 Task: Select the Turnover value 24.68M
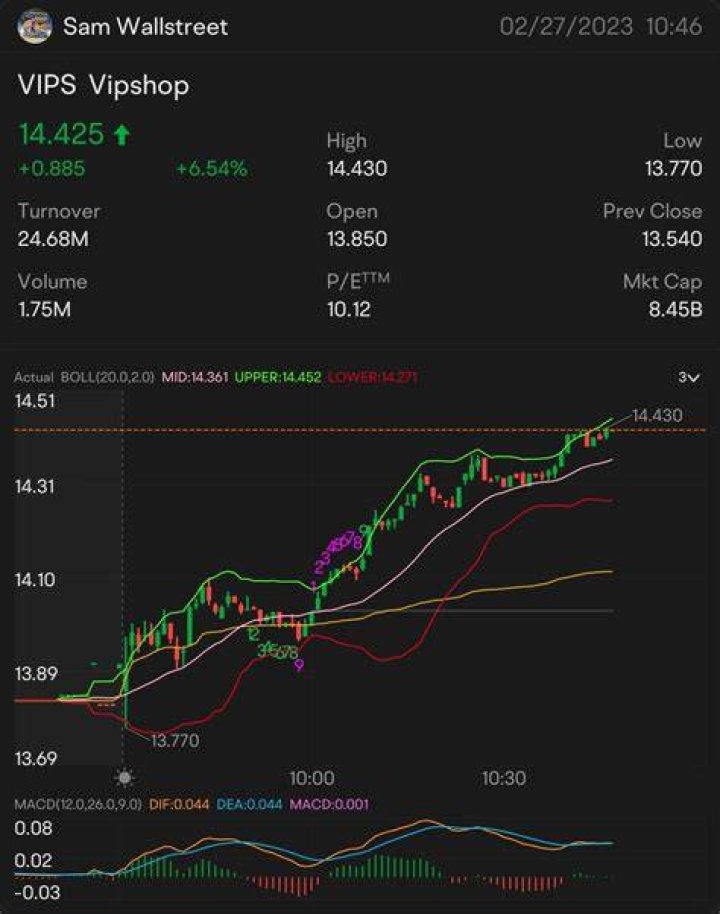(53, 239)
